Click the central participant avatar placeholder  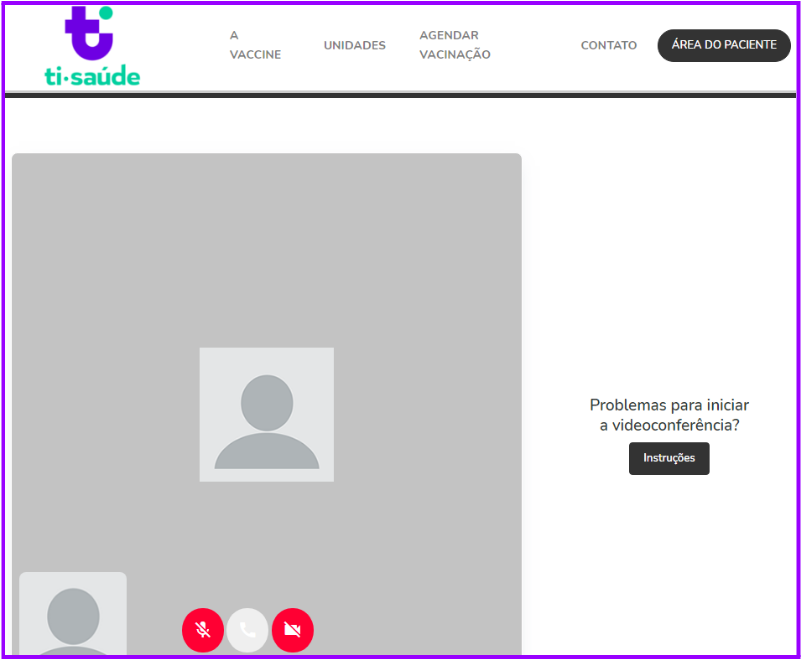[267, 415]
